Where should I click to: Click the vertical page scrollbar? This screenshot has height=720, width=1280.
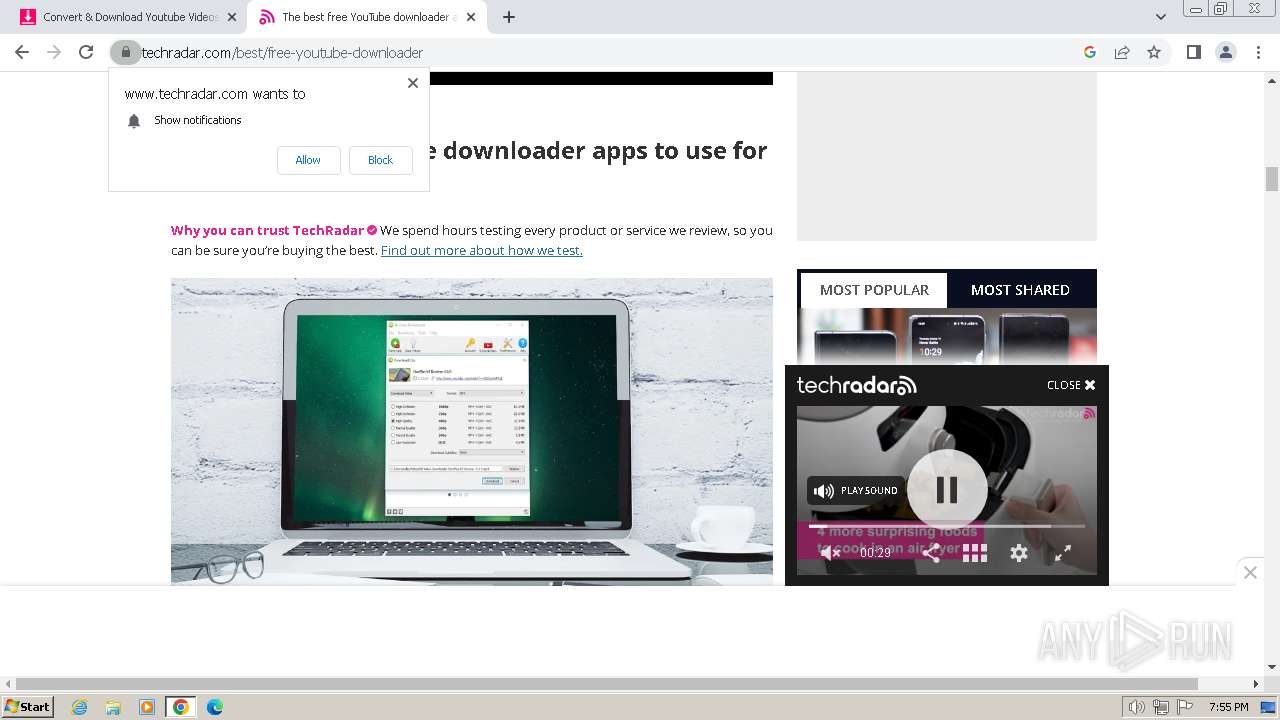coord(1272,179)
